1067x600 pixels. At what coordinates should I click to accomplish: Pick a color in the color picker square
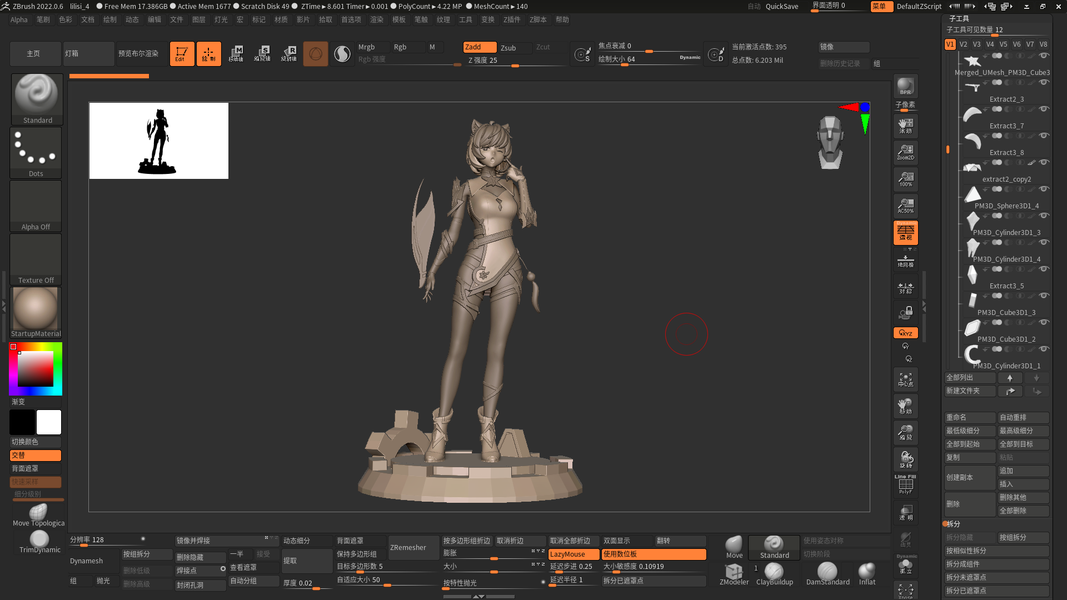tap(35, 369)
